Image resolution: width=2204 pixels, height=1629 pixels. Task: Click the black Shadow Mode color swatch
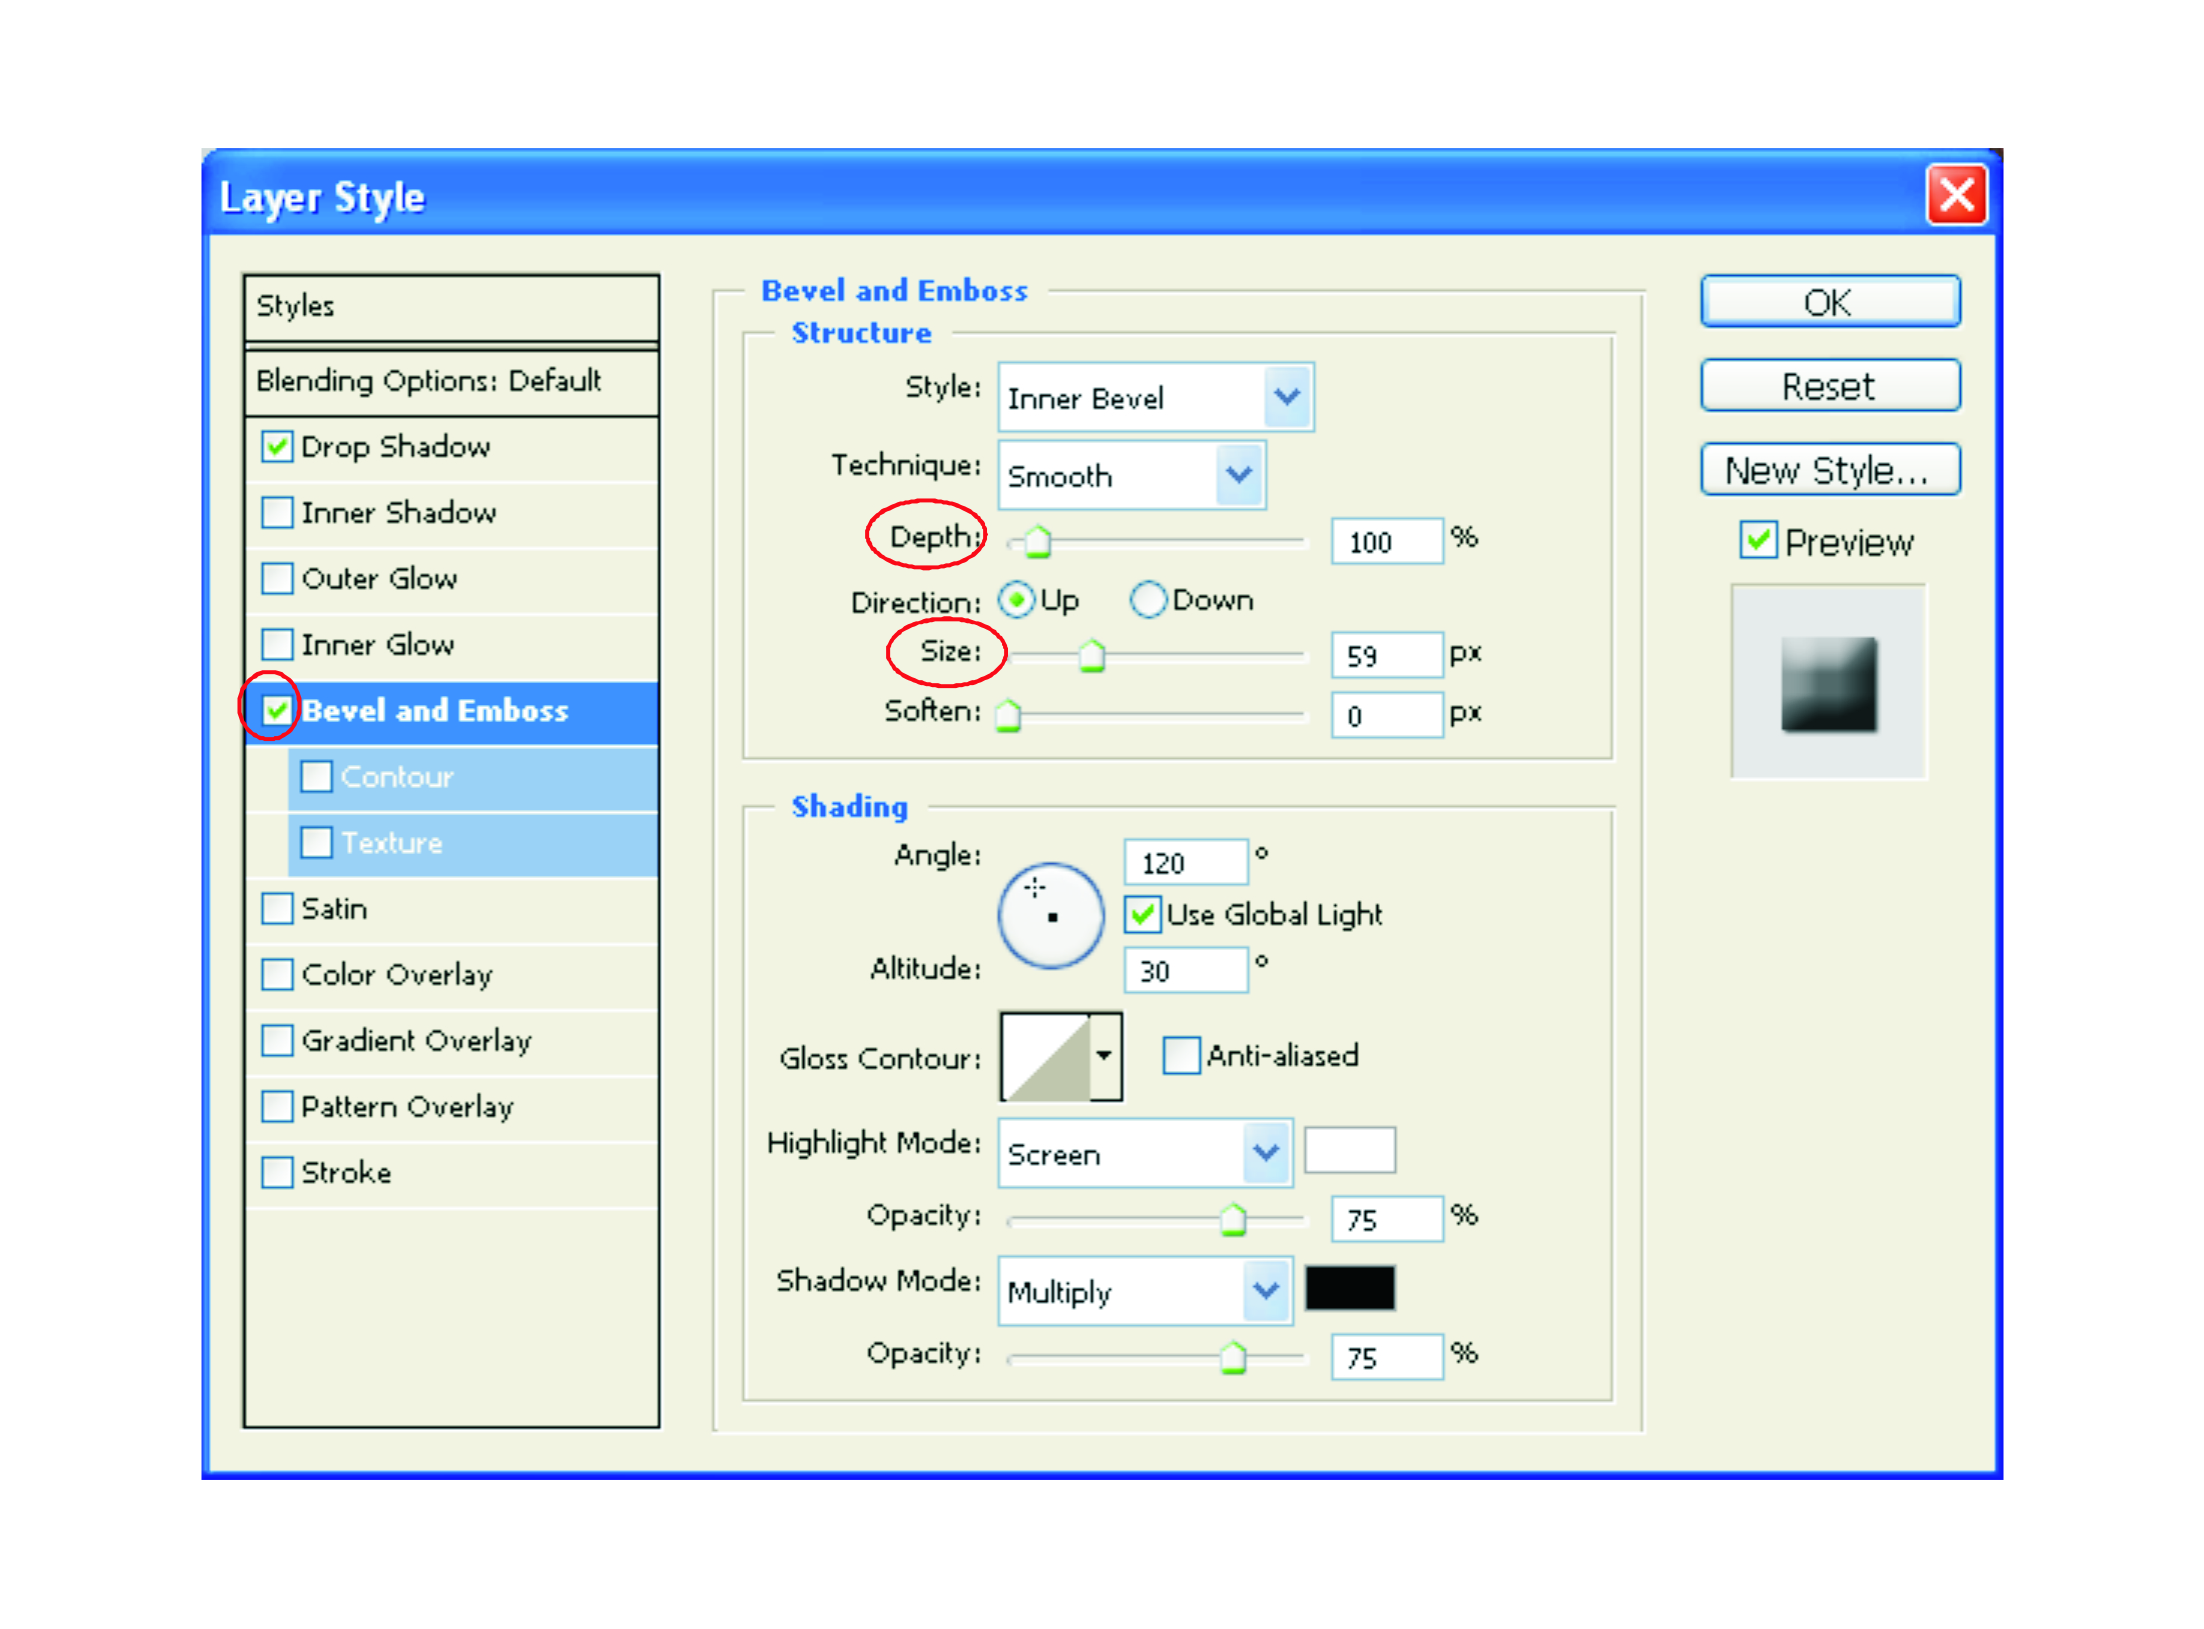pyautogui.click(x=1349, y=1288)
